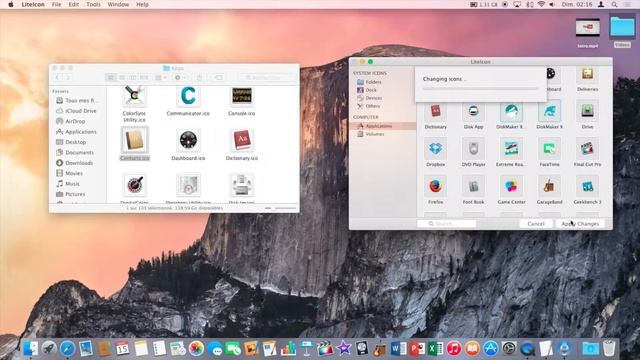The image size is (640, 360).
Task: Select the Disk App icon in LiteIcon
Action: tap(473, 111)
